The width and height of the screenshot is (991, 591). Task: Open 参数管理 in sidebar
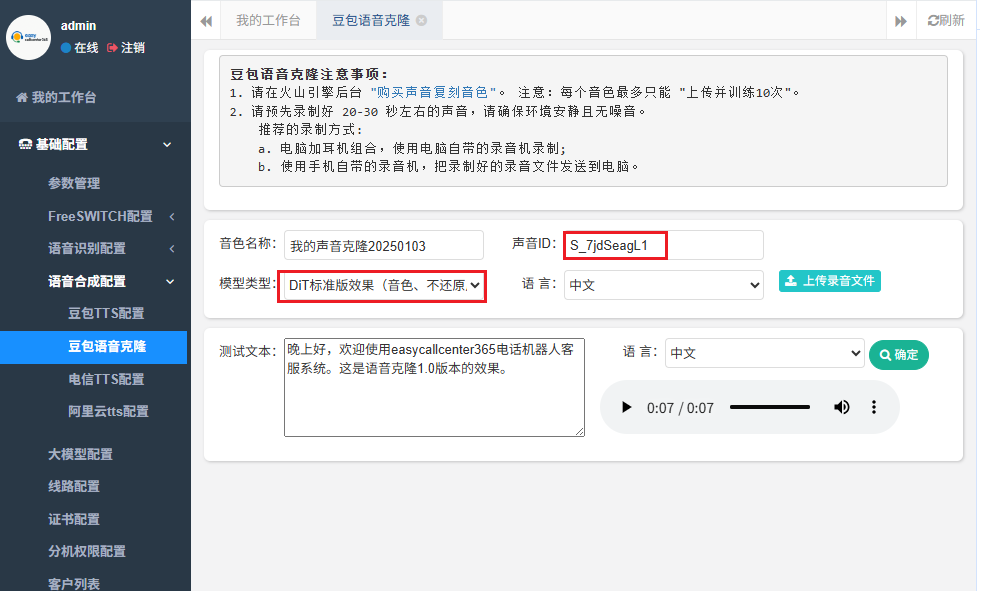(74, 183)
